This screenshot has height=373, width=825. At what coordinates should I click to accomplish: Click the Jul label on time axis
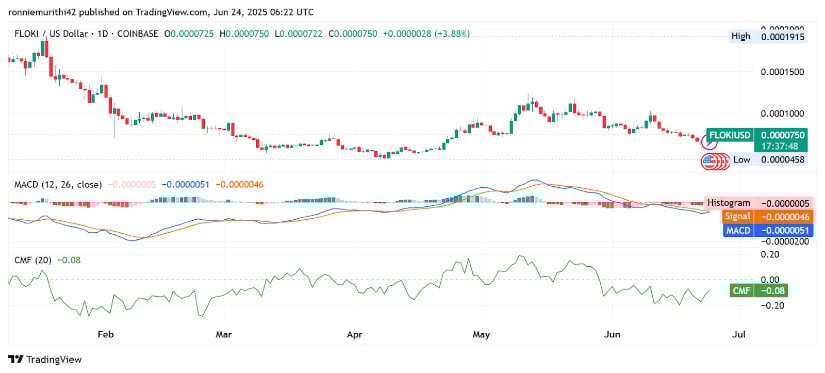click(x=738, y=334)
